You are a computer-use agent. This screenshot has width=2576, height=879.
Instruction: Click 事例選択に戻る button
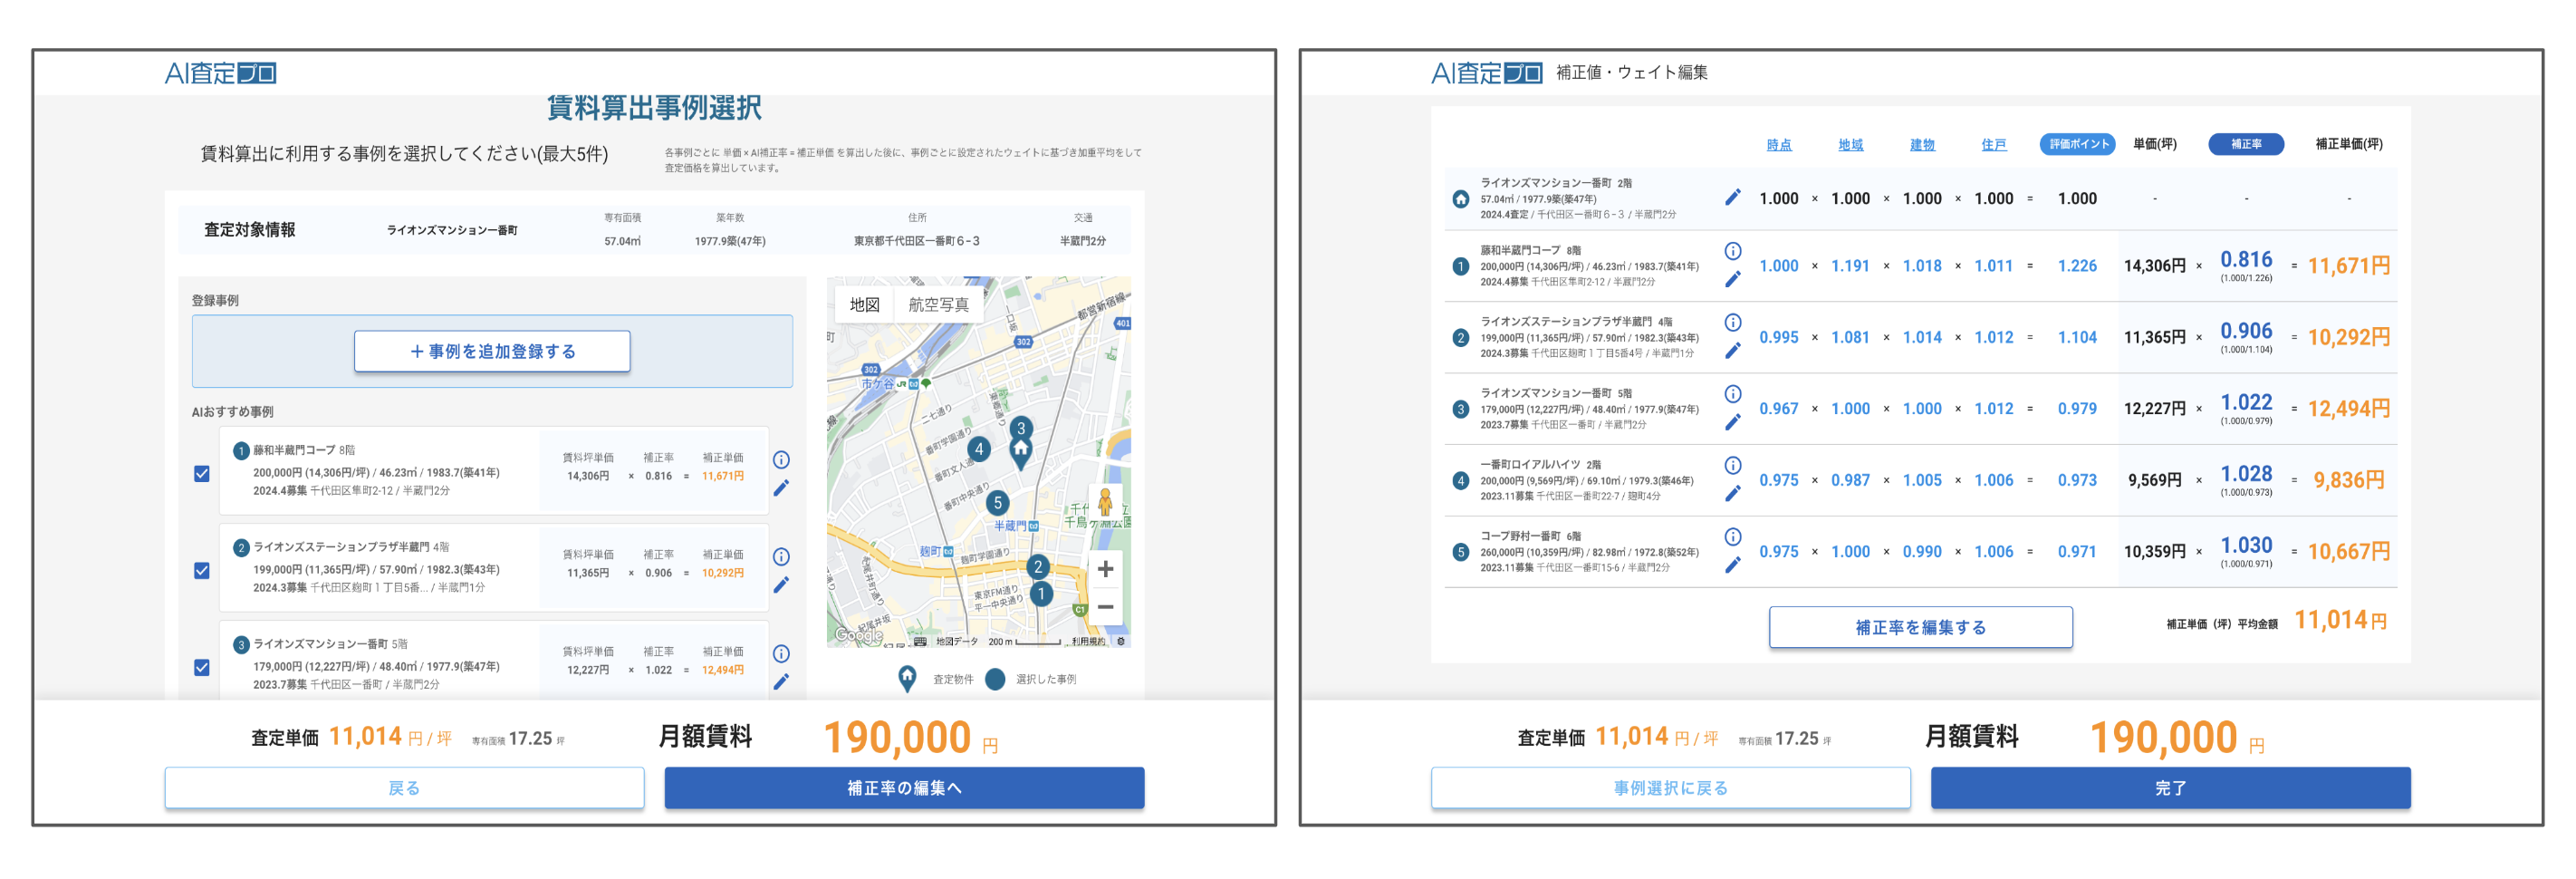tap(1670, 788)
